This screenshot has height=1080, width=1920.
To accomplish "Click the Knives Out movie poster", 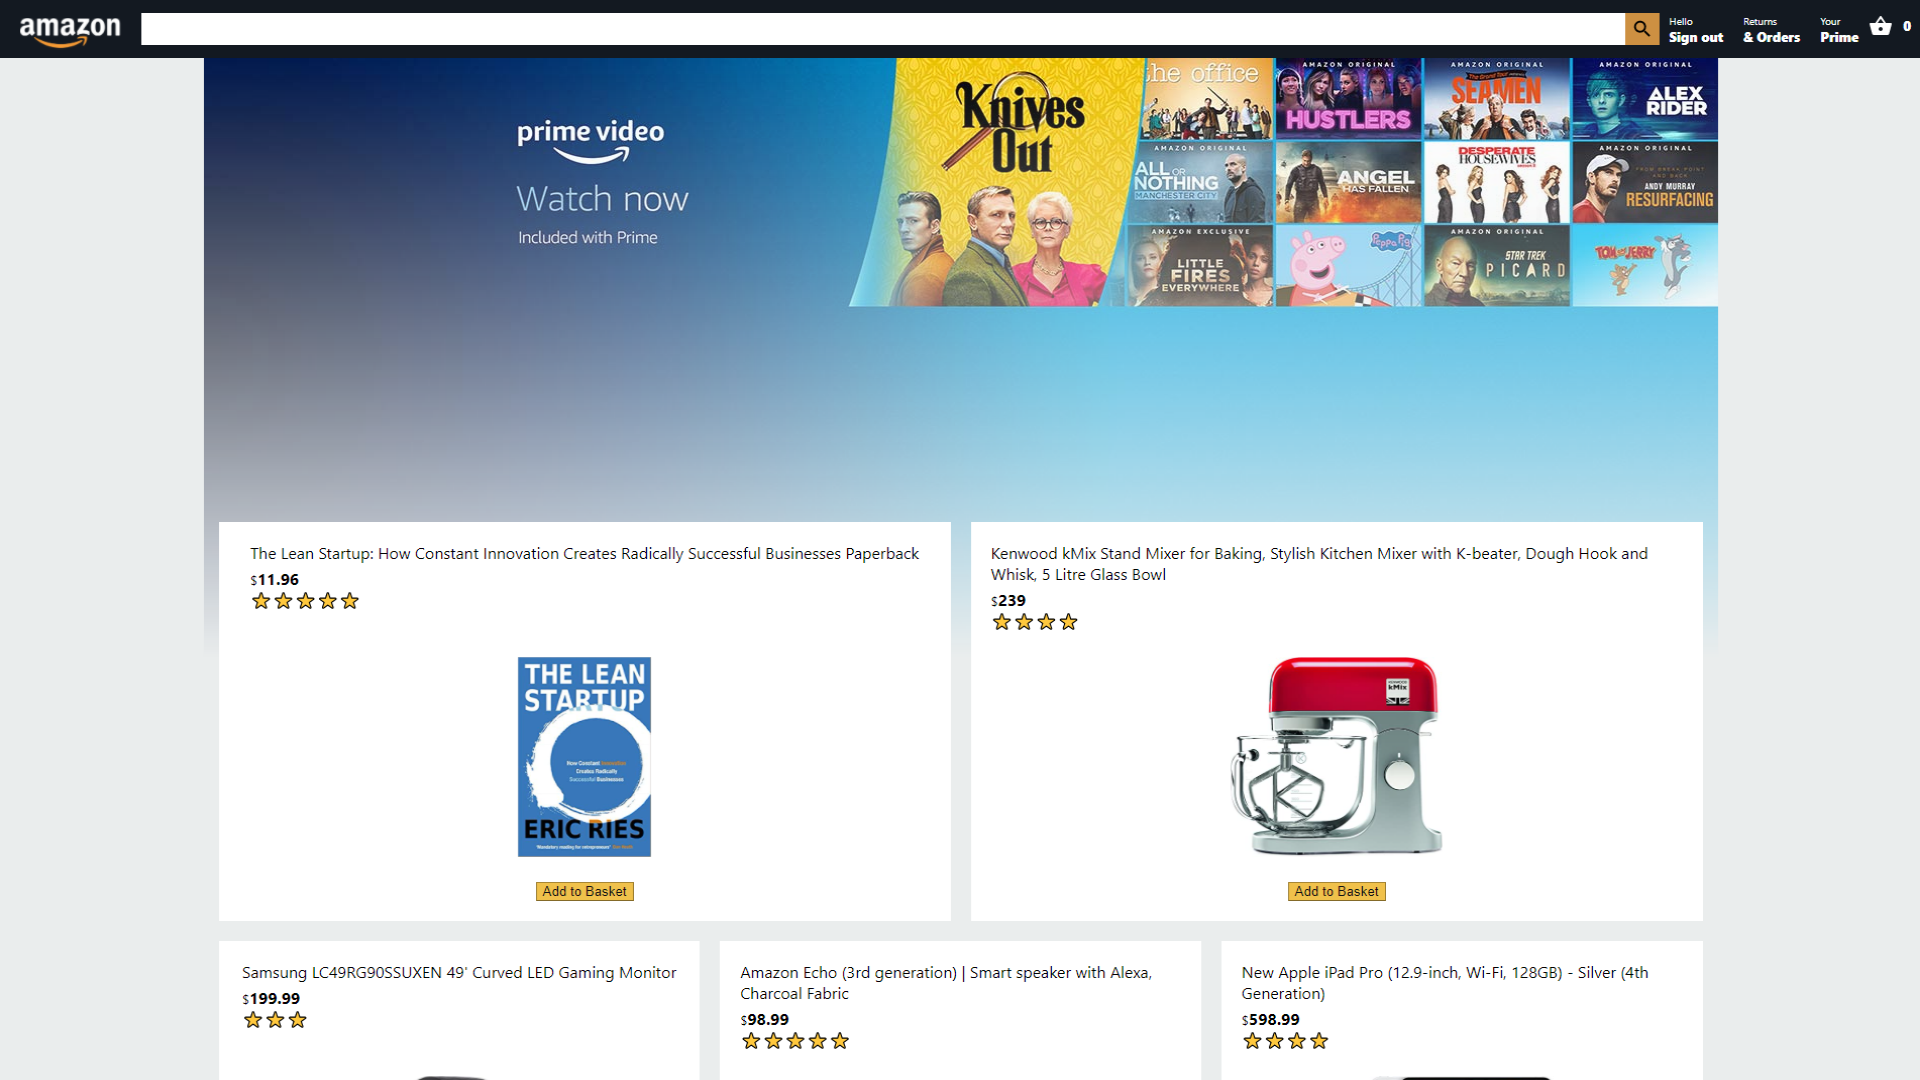I will (x=1000, y=182).
